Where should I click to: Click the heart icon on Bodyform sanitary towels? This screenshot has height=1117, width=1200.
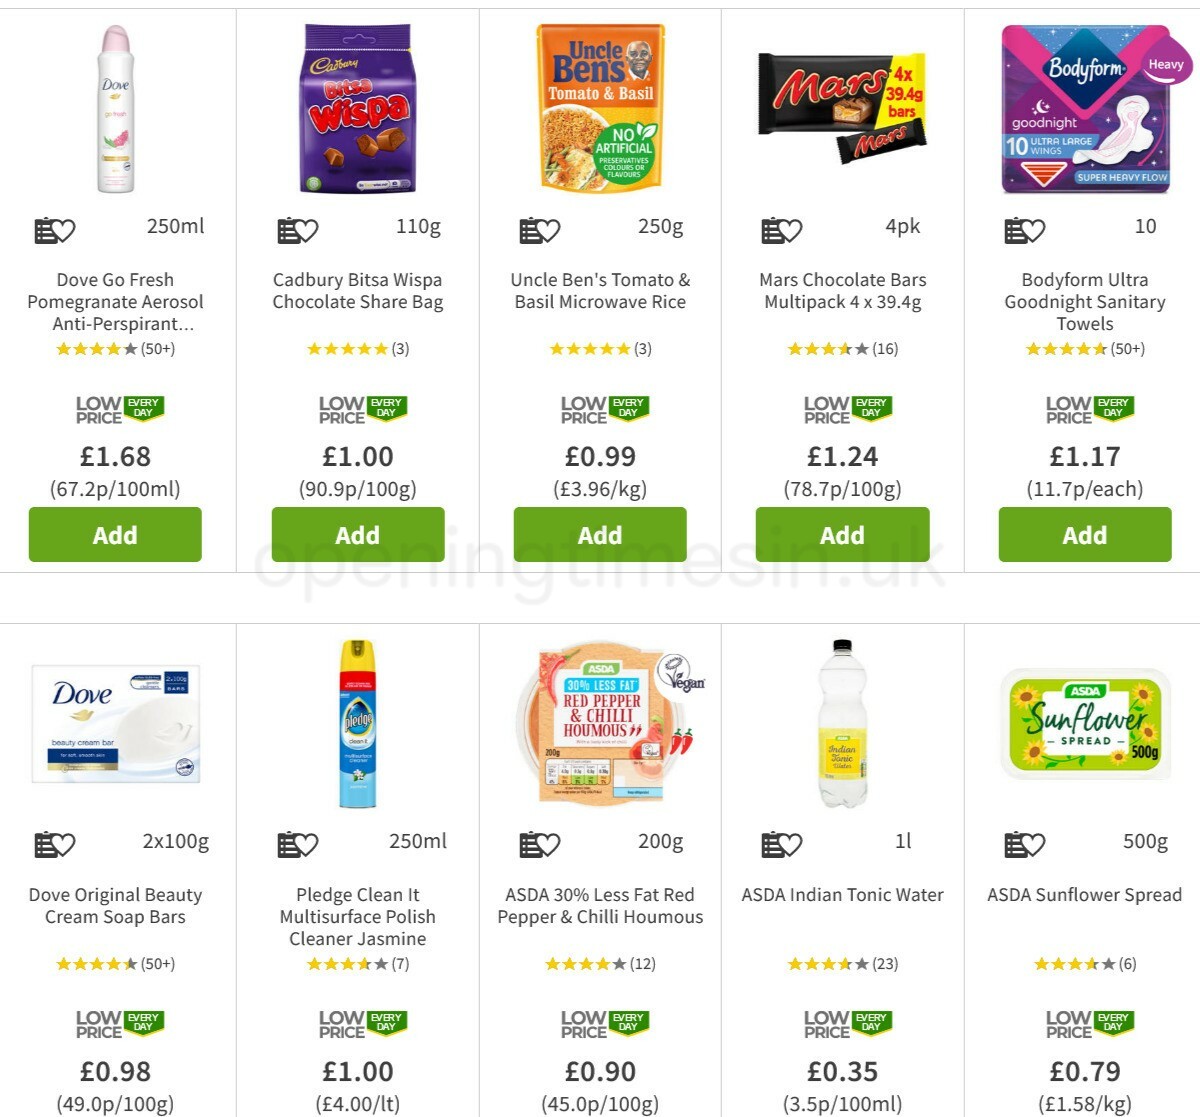click(x=1033, y=229)
